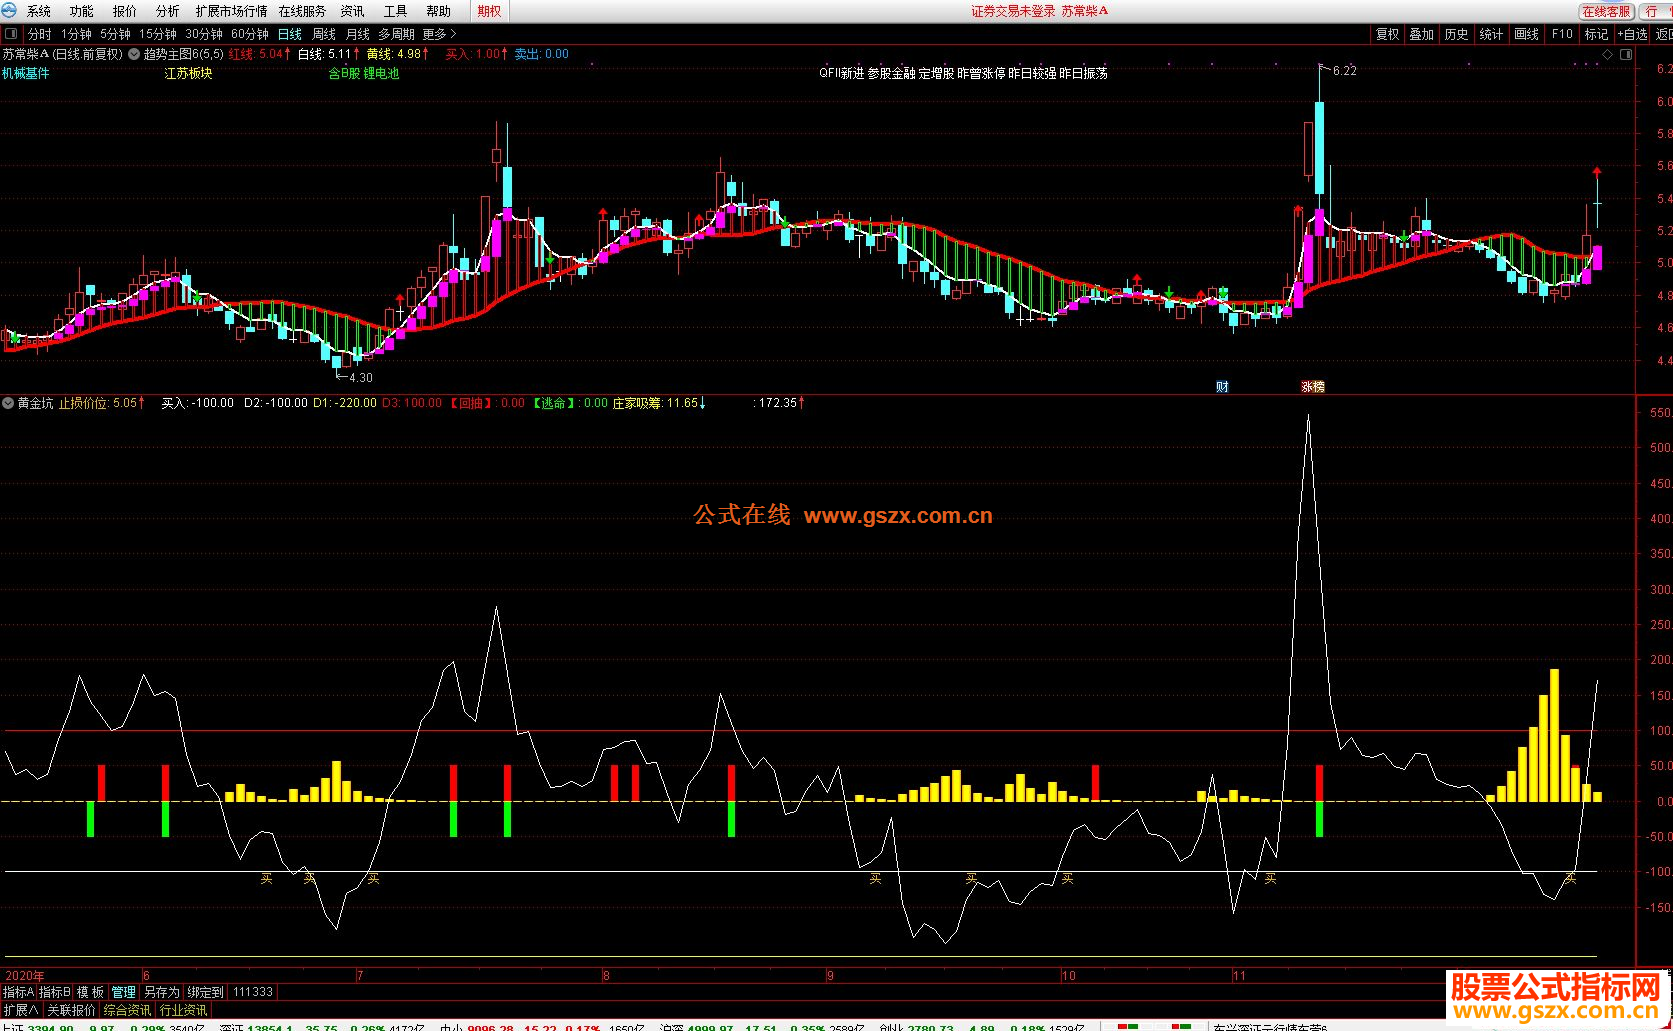Open the 关联报价 tab

[x=71, y=1010]
